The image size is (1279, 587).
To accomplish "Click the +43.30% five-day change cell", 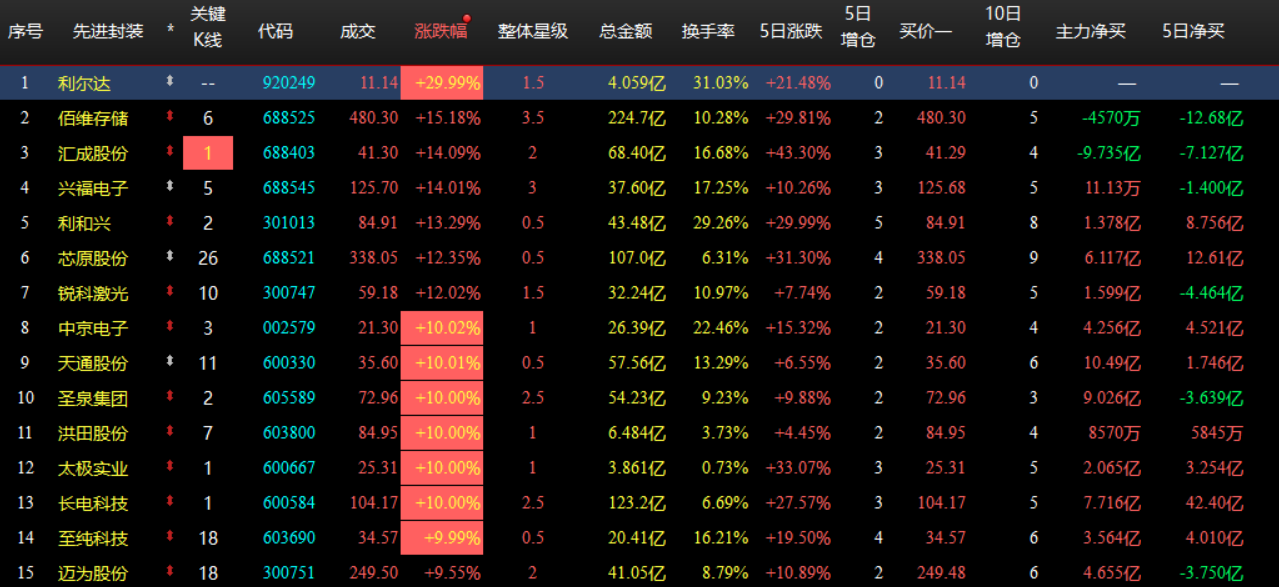I will coord(798,153).
